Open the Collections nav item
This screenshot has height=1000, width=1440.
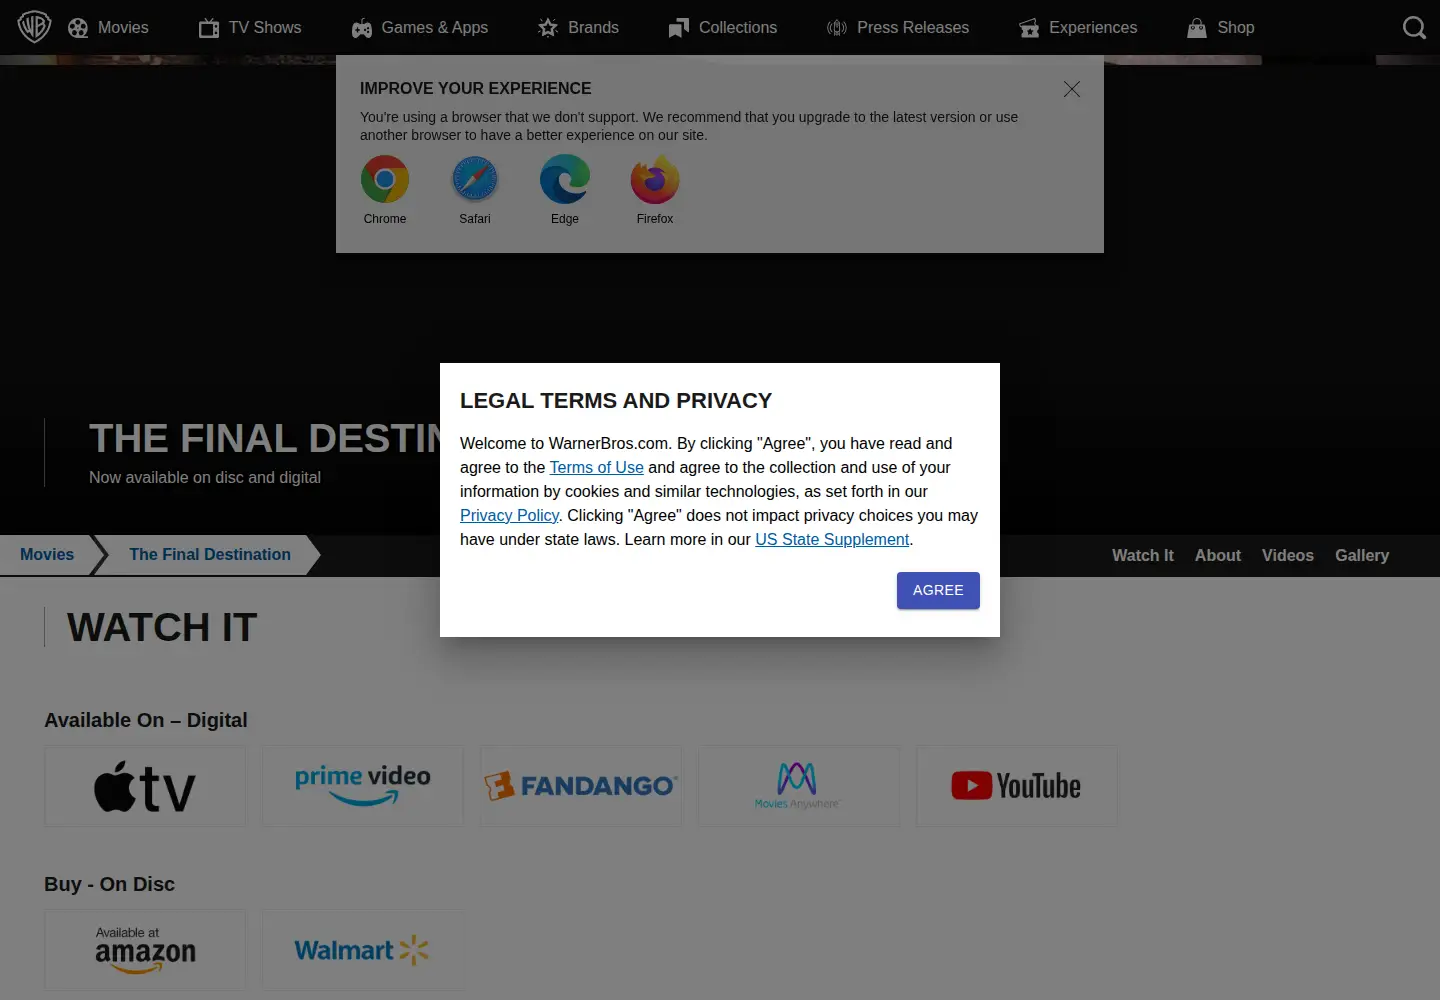723,27
